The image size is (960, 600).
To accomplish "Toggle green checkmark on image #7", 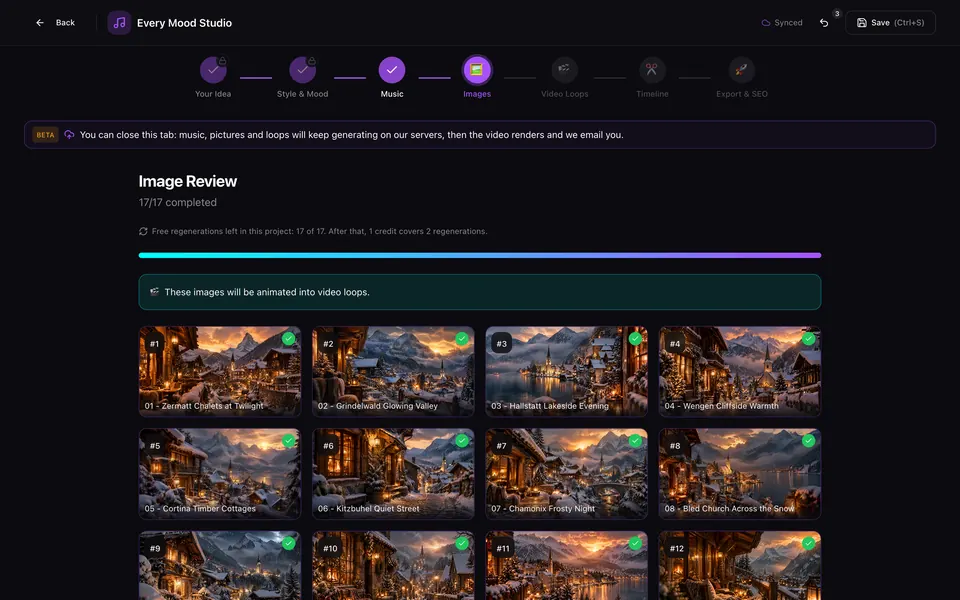I will (x=635, y=440).
